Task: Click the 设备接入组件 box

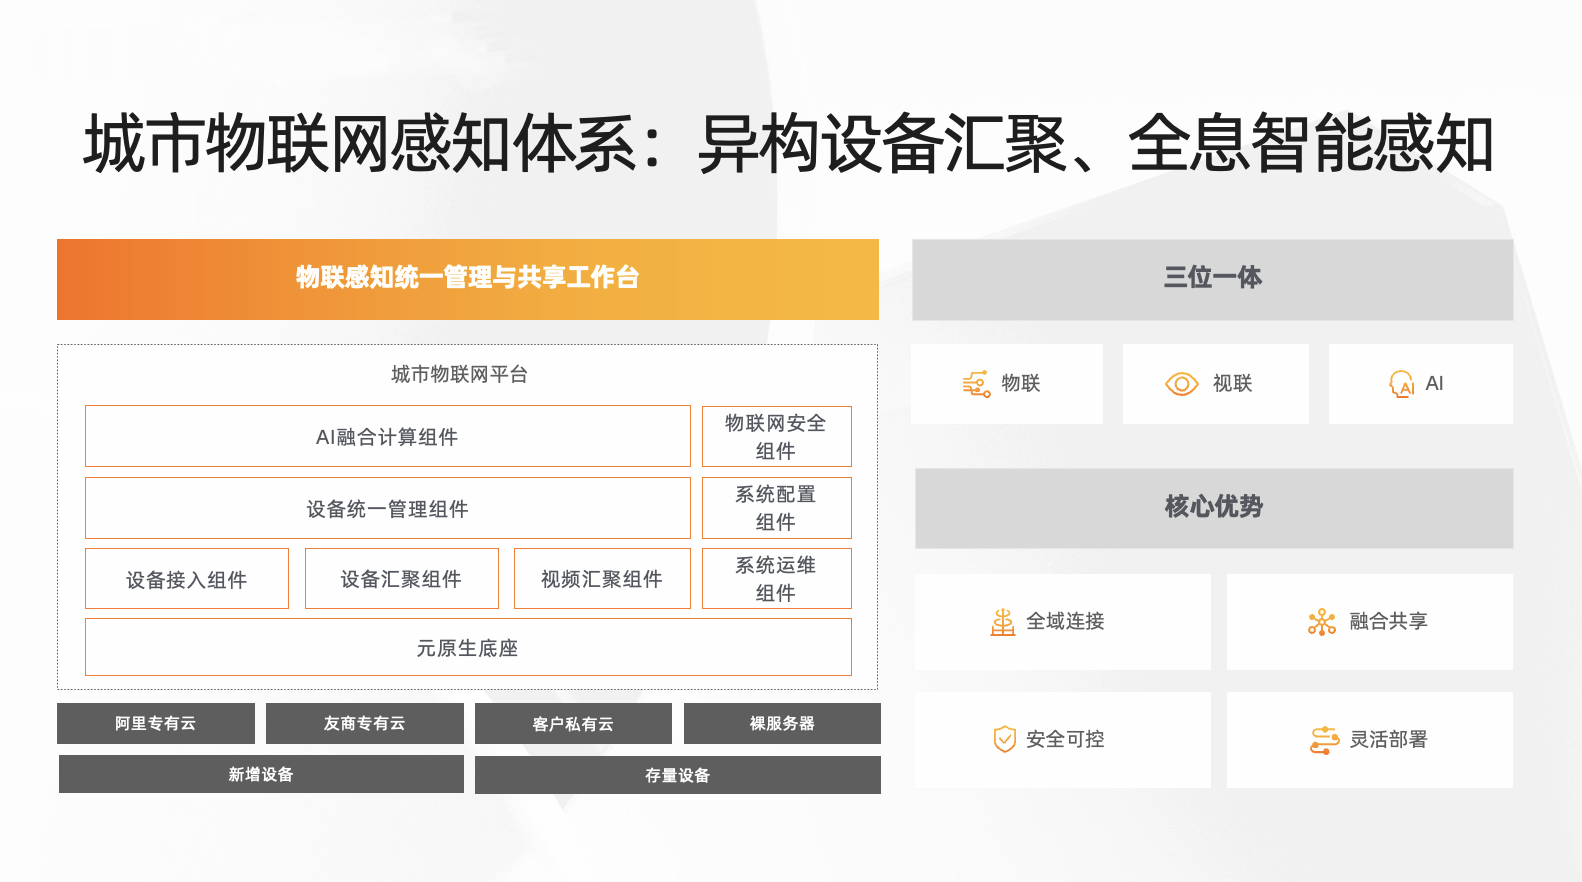Action: pos(187,579)
